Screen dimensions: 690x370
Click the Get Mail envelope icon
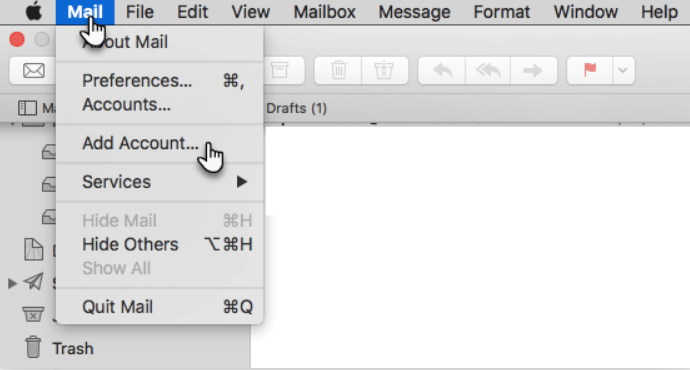coord(33,70)
